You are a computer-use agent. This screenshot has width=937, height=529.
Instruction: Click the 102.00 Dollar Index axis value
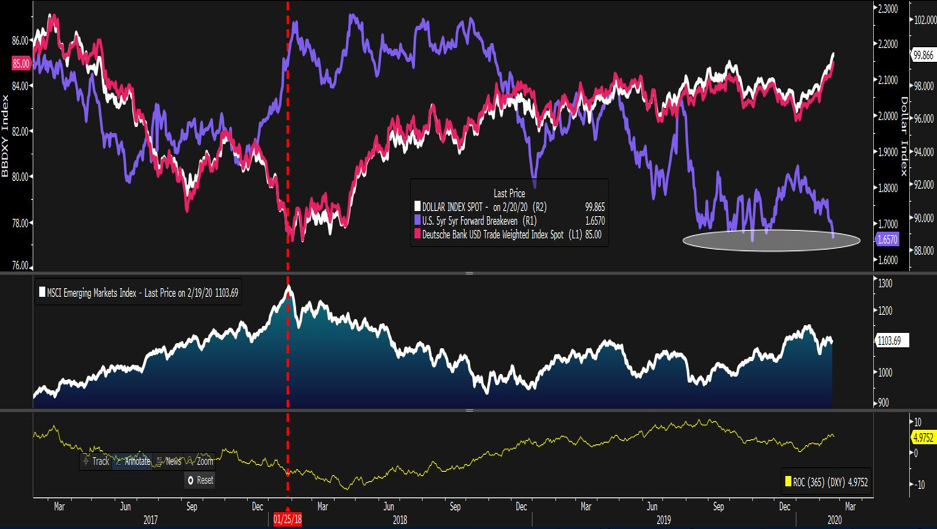pos(924,20)
